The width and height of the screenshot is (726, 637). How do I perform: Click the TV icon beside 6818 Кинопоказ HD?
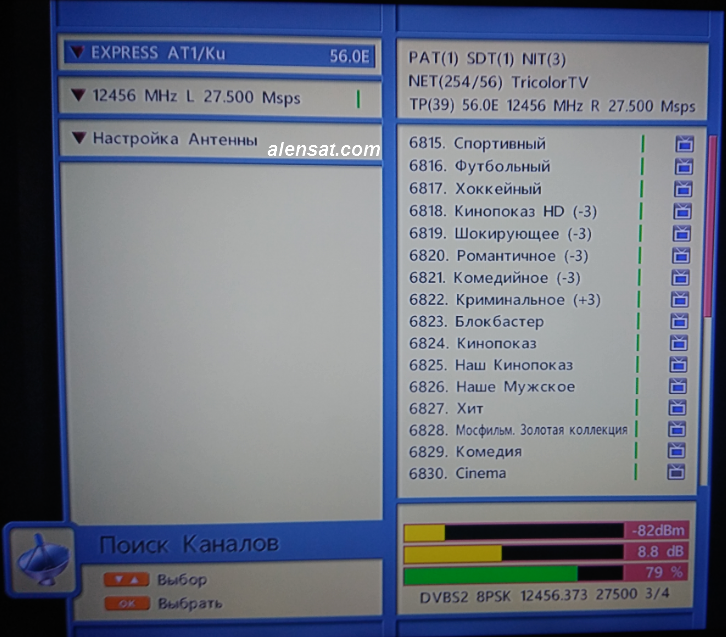684,211
